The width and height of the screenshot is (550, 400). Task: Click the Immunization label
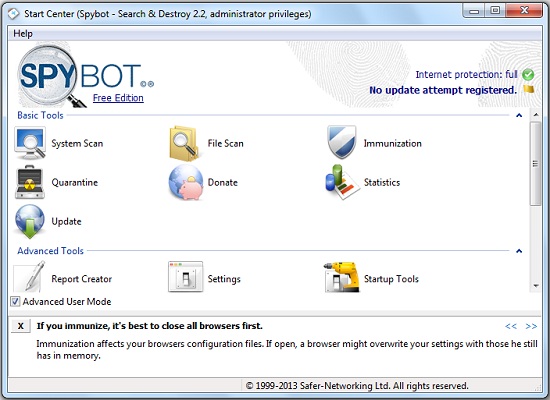(x=393, y=144)
